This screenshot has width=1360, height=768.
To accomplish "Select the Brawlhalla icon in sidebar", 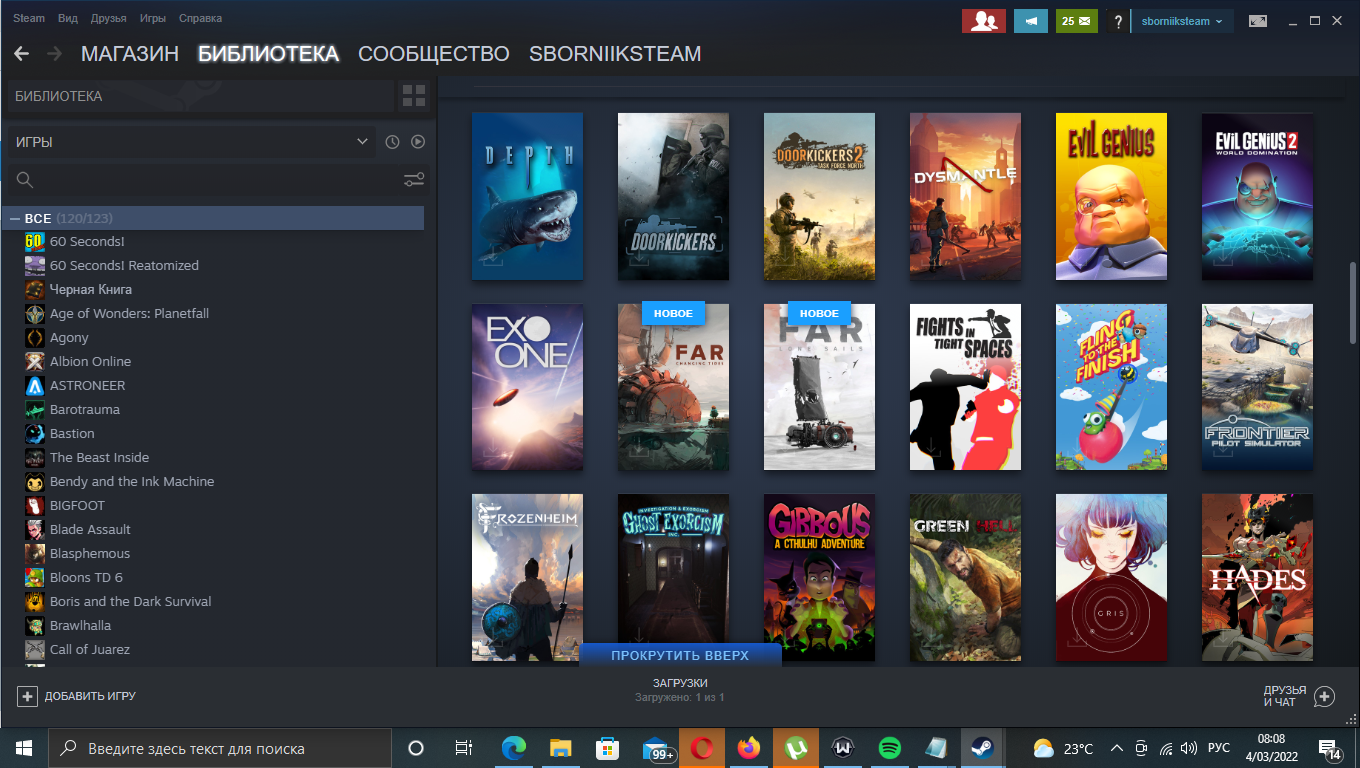I will click(x=35, y=626).
